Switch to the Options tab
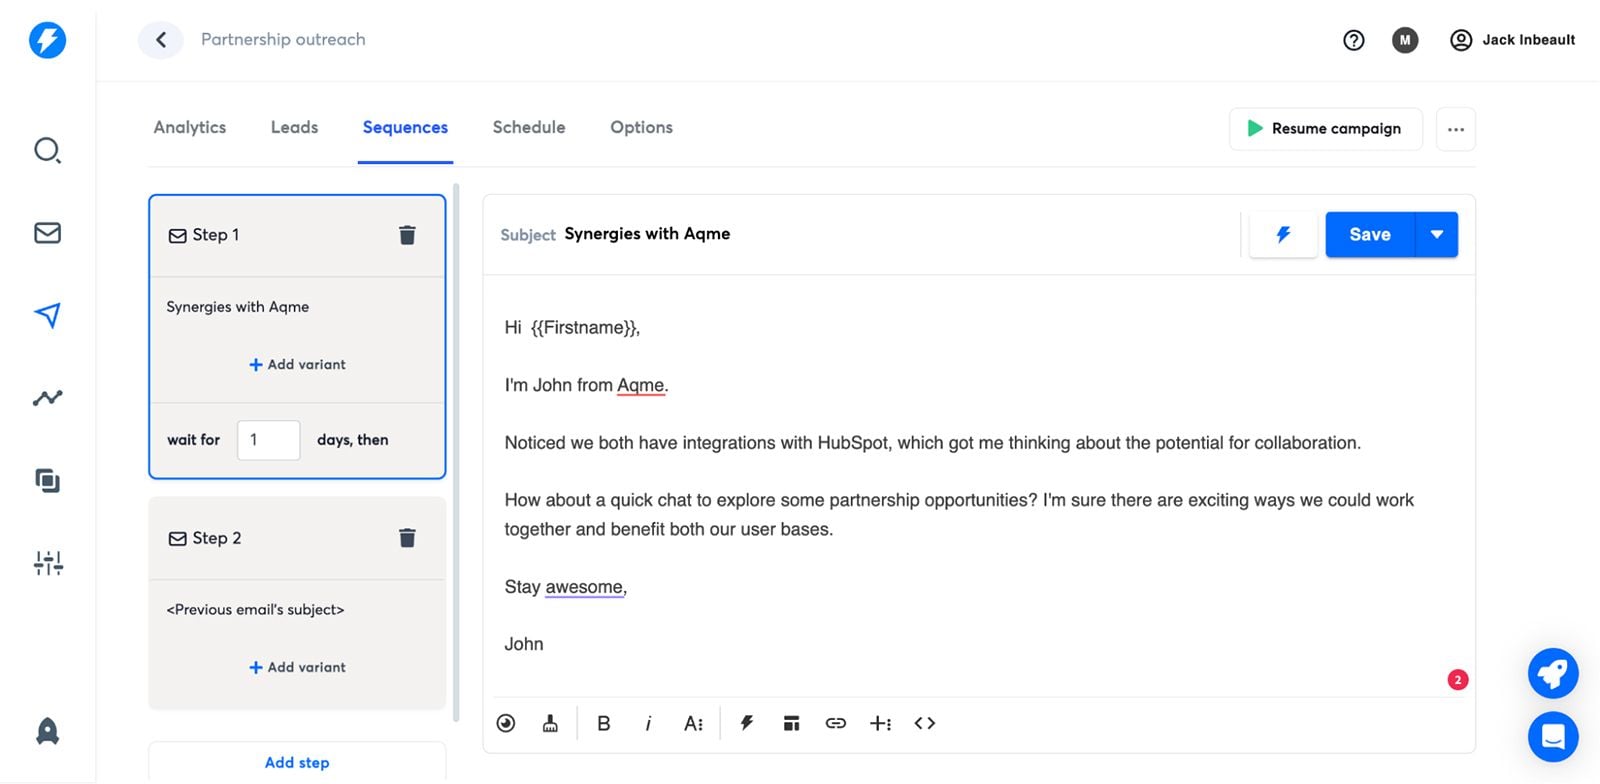Viewport: 1600px width, 784px height. click(641, 128)
